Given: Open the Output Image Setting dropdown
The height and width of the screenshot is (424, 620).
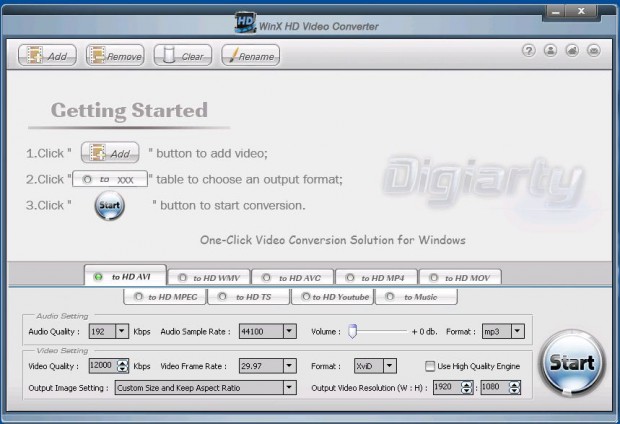Looking at the screenshot, I should (x=289, y=388).
